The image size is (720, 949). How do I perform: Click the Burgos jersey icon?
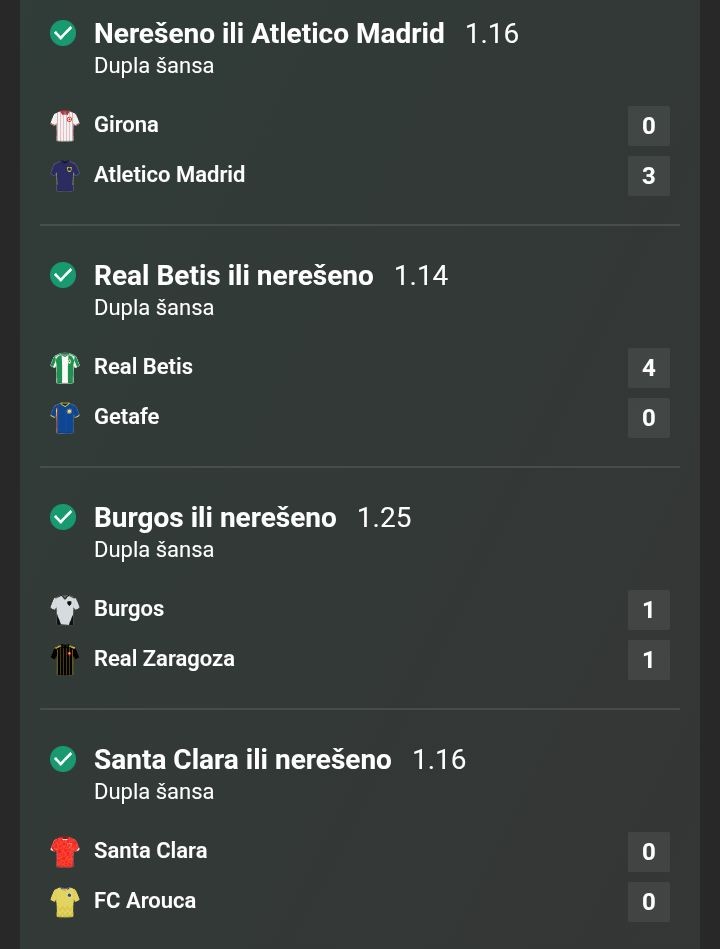click(x=65, y=610)
